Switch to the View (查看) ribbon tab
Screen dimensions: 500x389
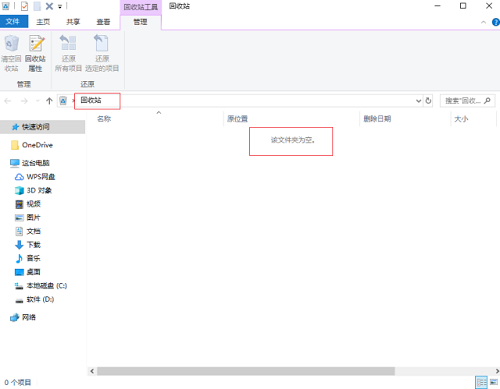pos(103,22)
